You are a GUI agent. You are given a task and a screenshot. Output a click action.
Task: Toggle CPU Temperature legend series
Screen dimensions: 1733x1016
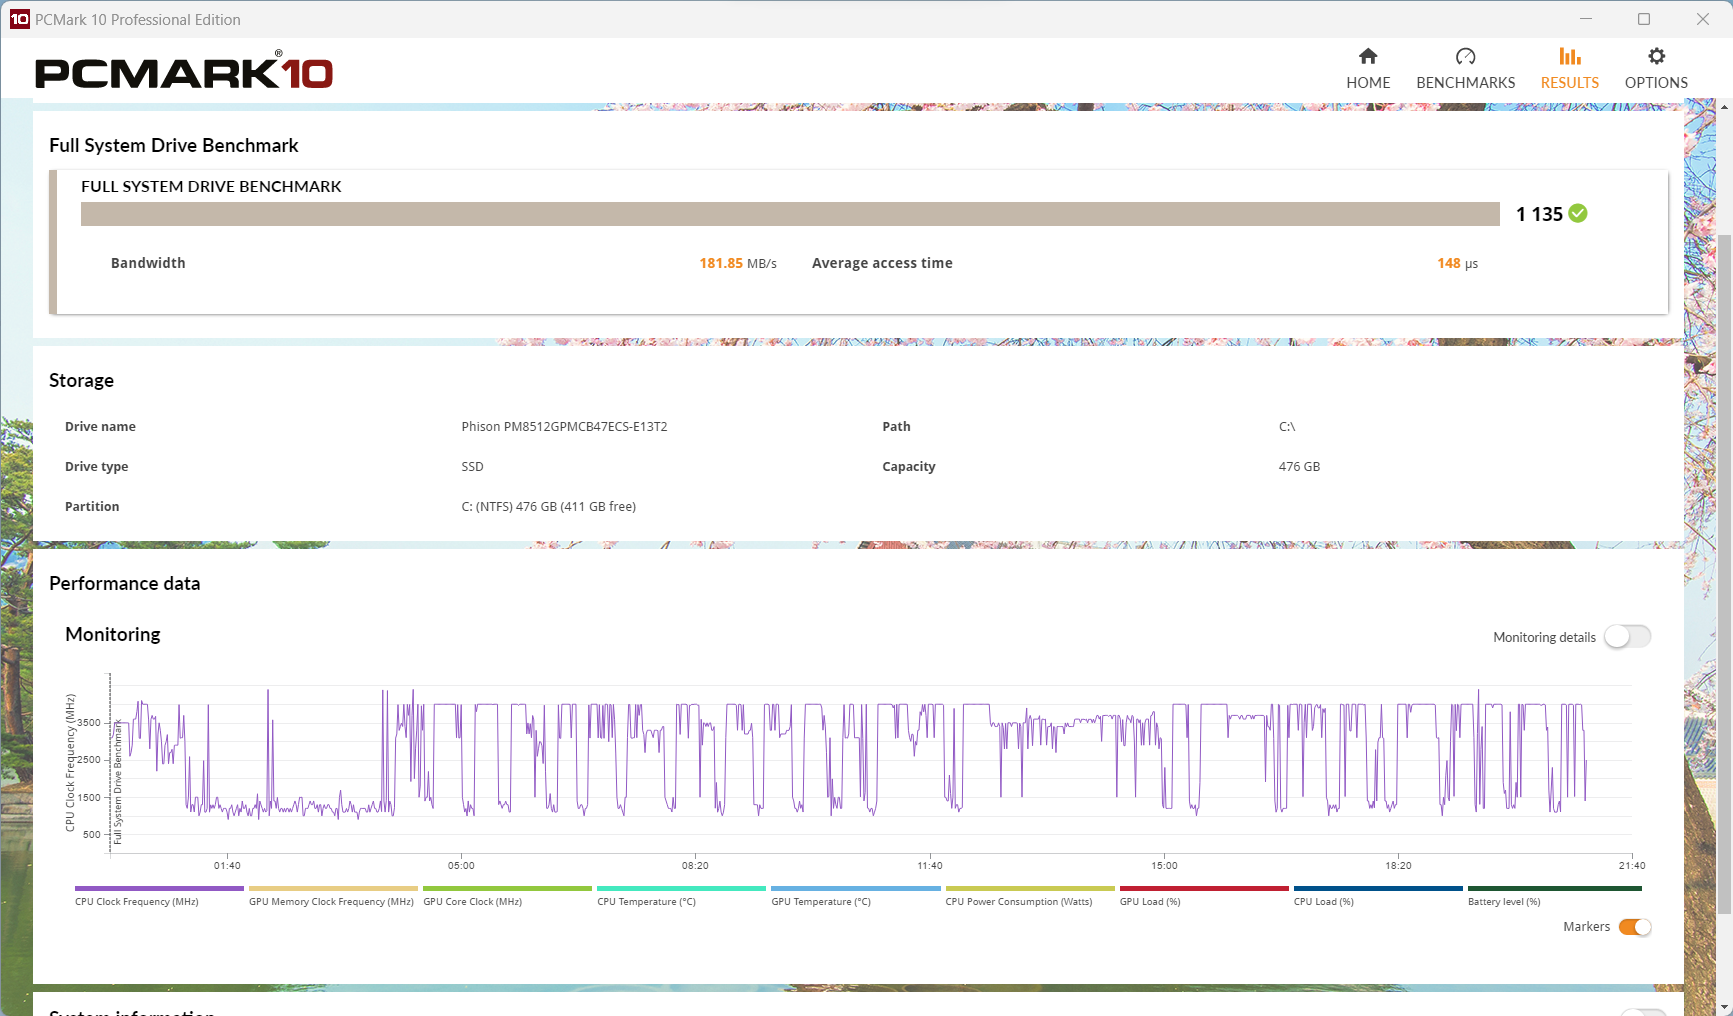pyautogui.click(x=681, y=896)
